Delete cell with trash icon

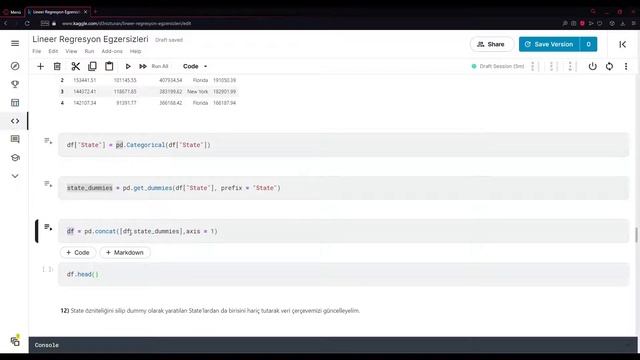tap(57, 66)
